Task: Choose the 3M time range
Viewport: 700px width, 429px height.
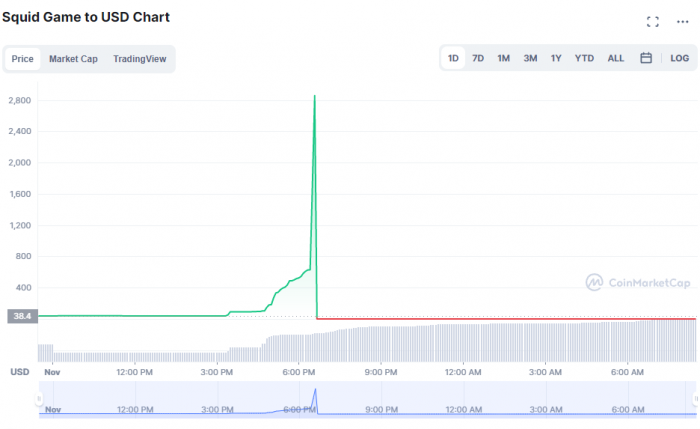Action: 530,58
